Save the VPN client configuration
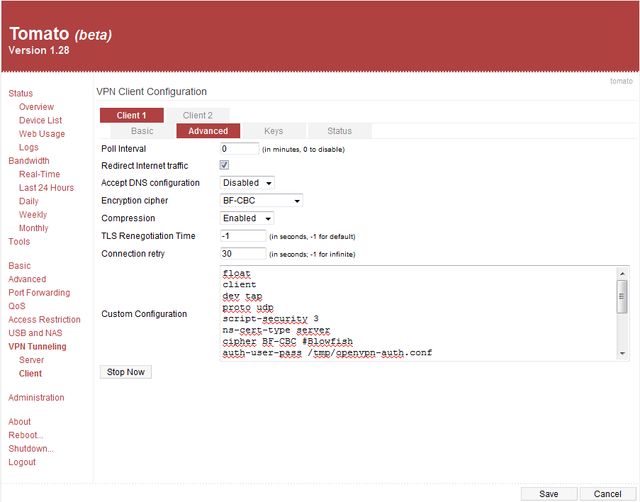 [549, 494]
